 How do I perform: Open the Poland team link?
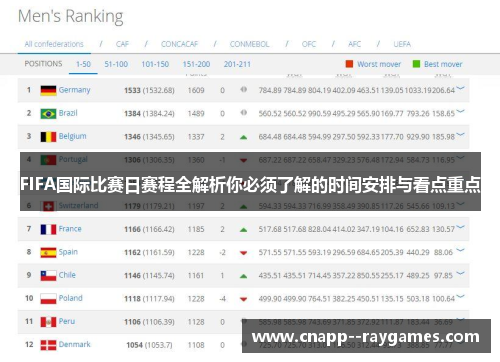[70, 298]
